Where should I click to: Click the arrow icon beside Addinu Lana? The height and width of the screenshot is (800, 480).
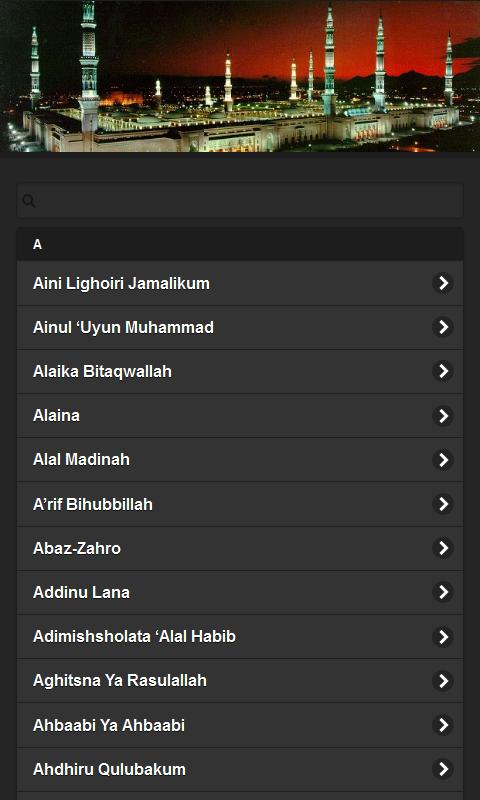443,592
